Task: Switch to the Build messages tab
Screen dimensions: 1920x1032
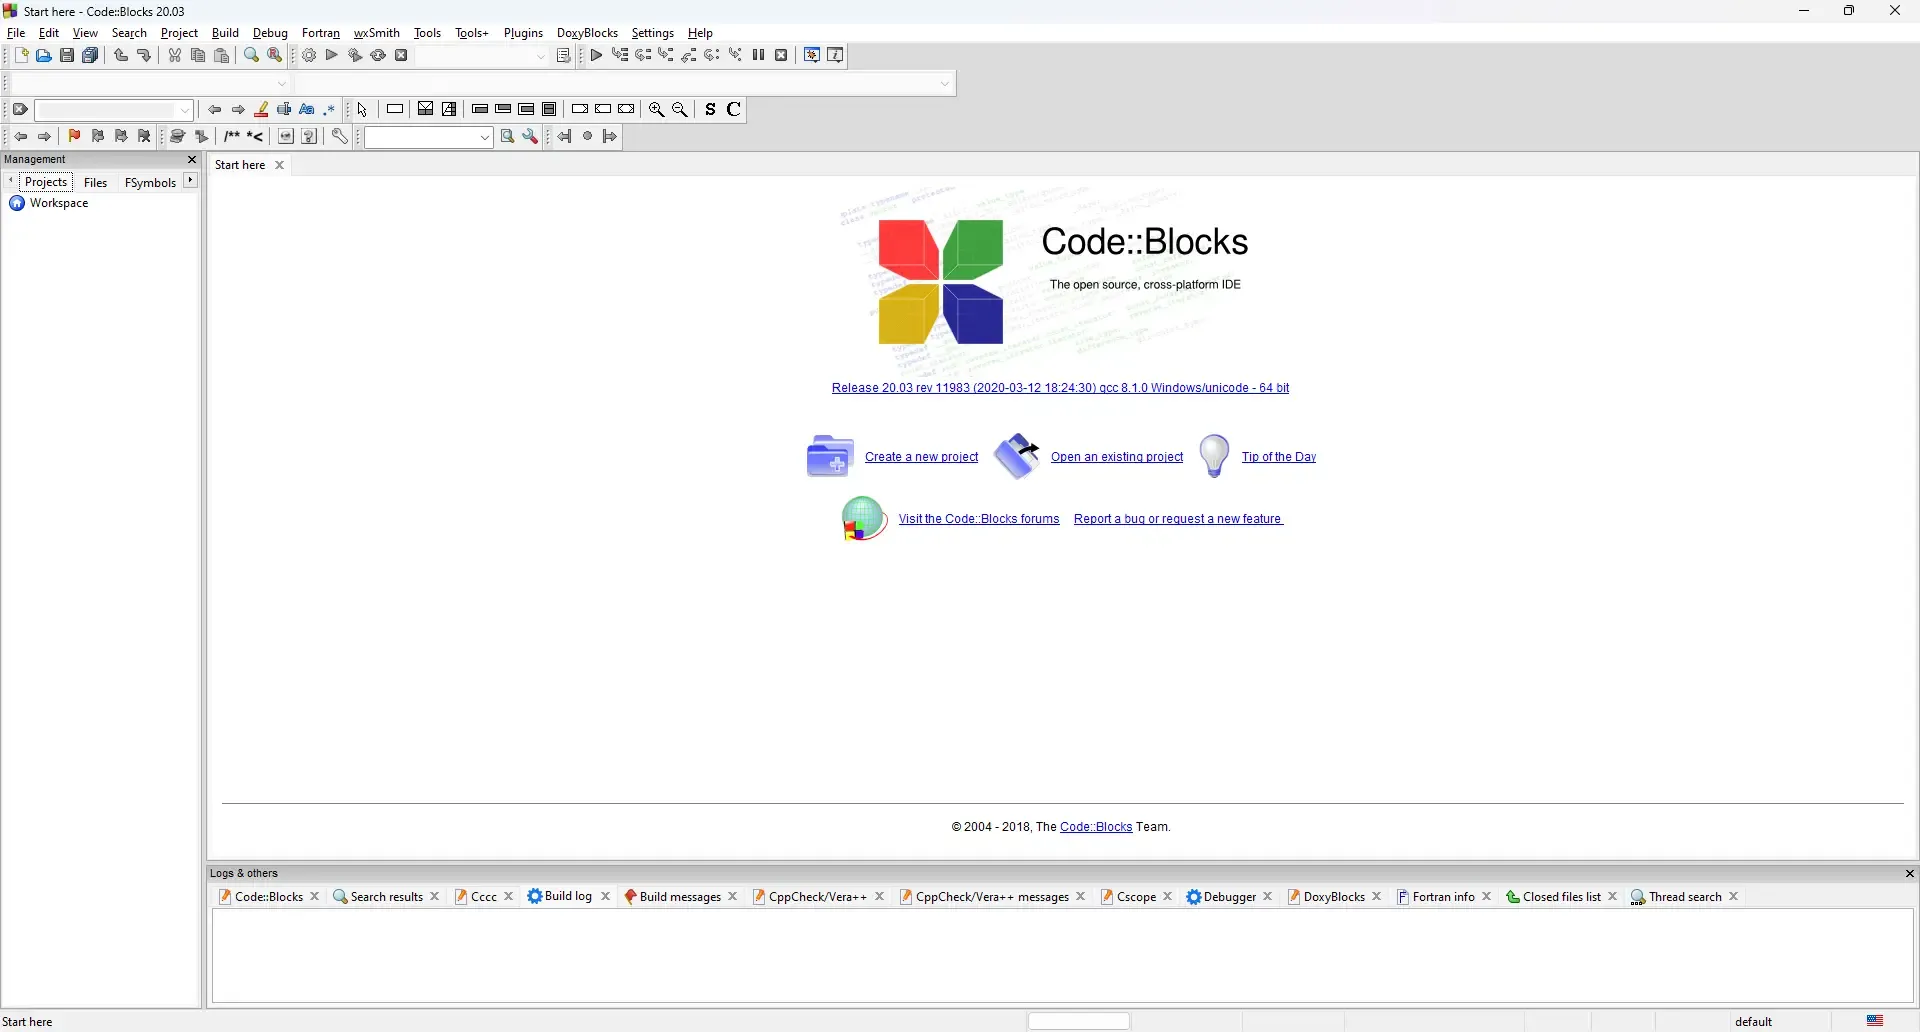Action: tap(678, 898)
